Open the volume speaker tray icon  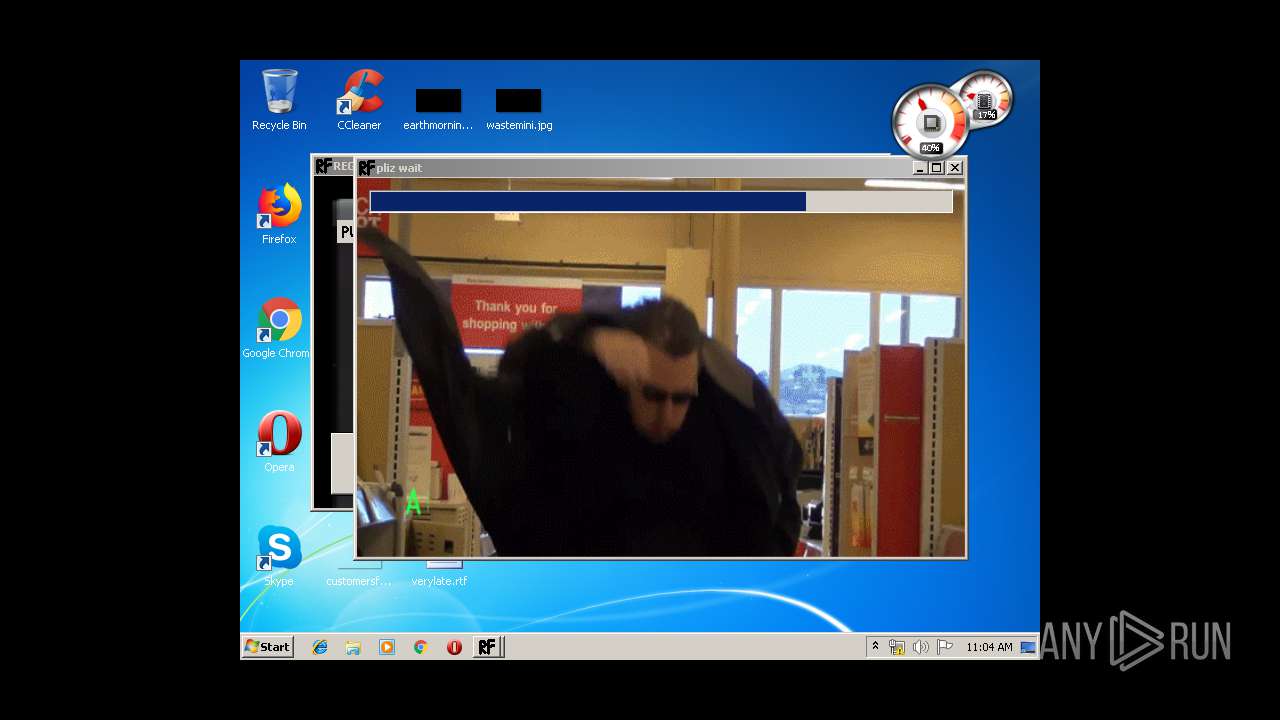[x=921, y=647]
